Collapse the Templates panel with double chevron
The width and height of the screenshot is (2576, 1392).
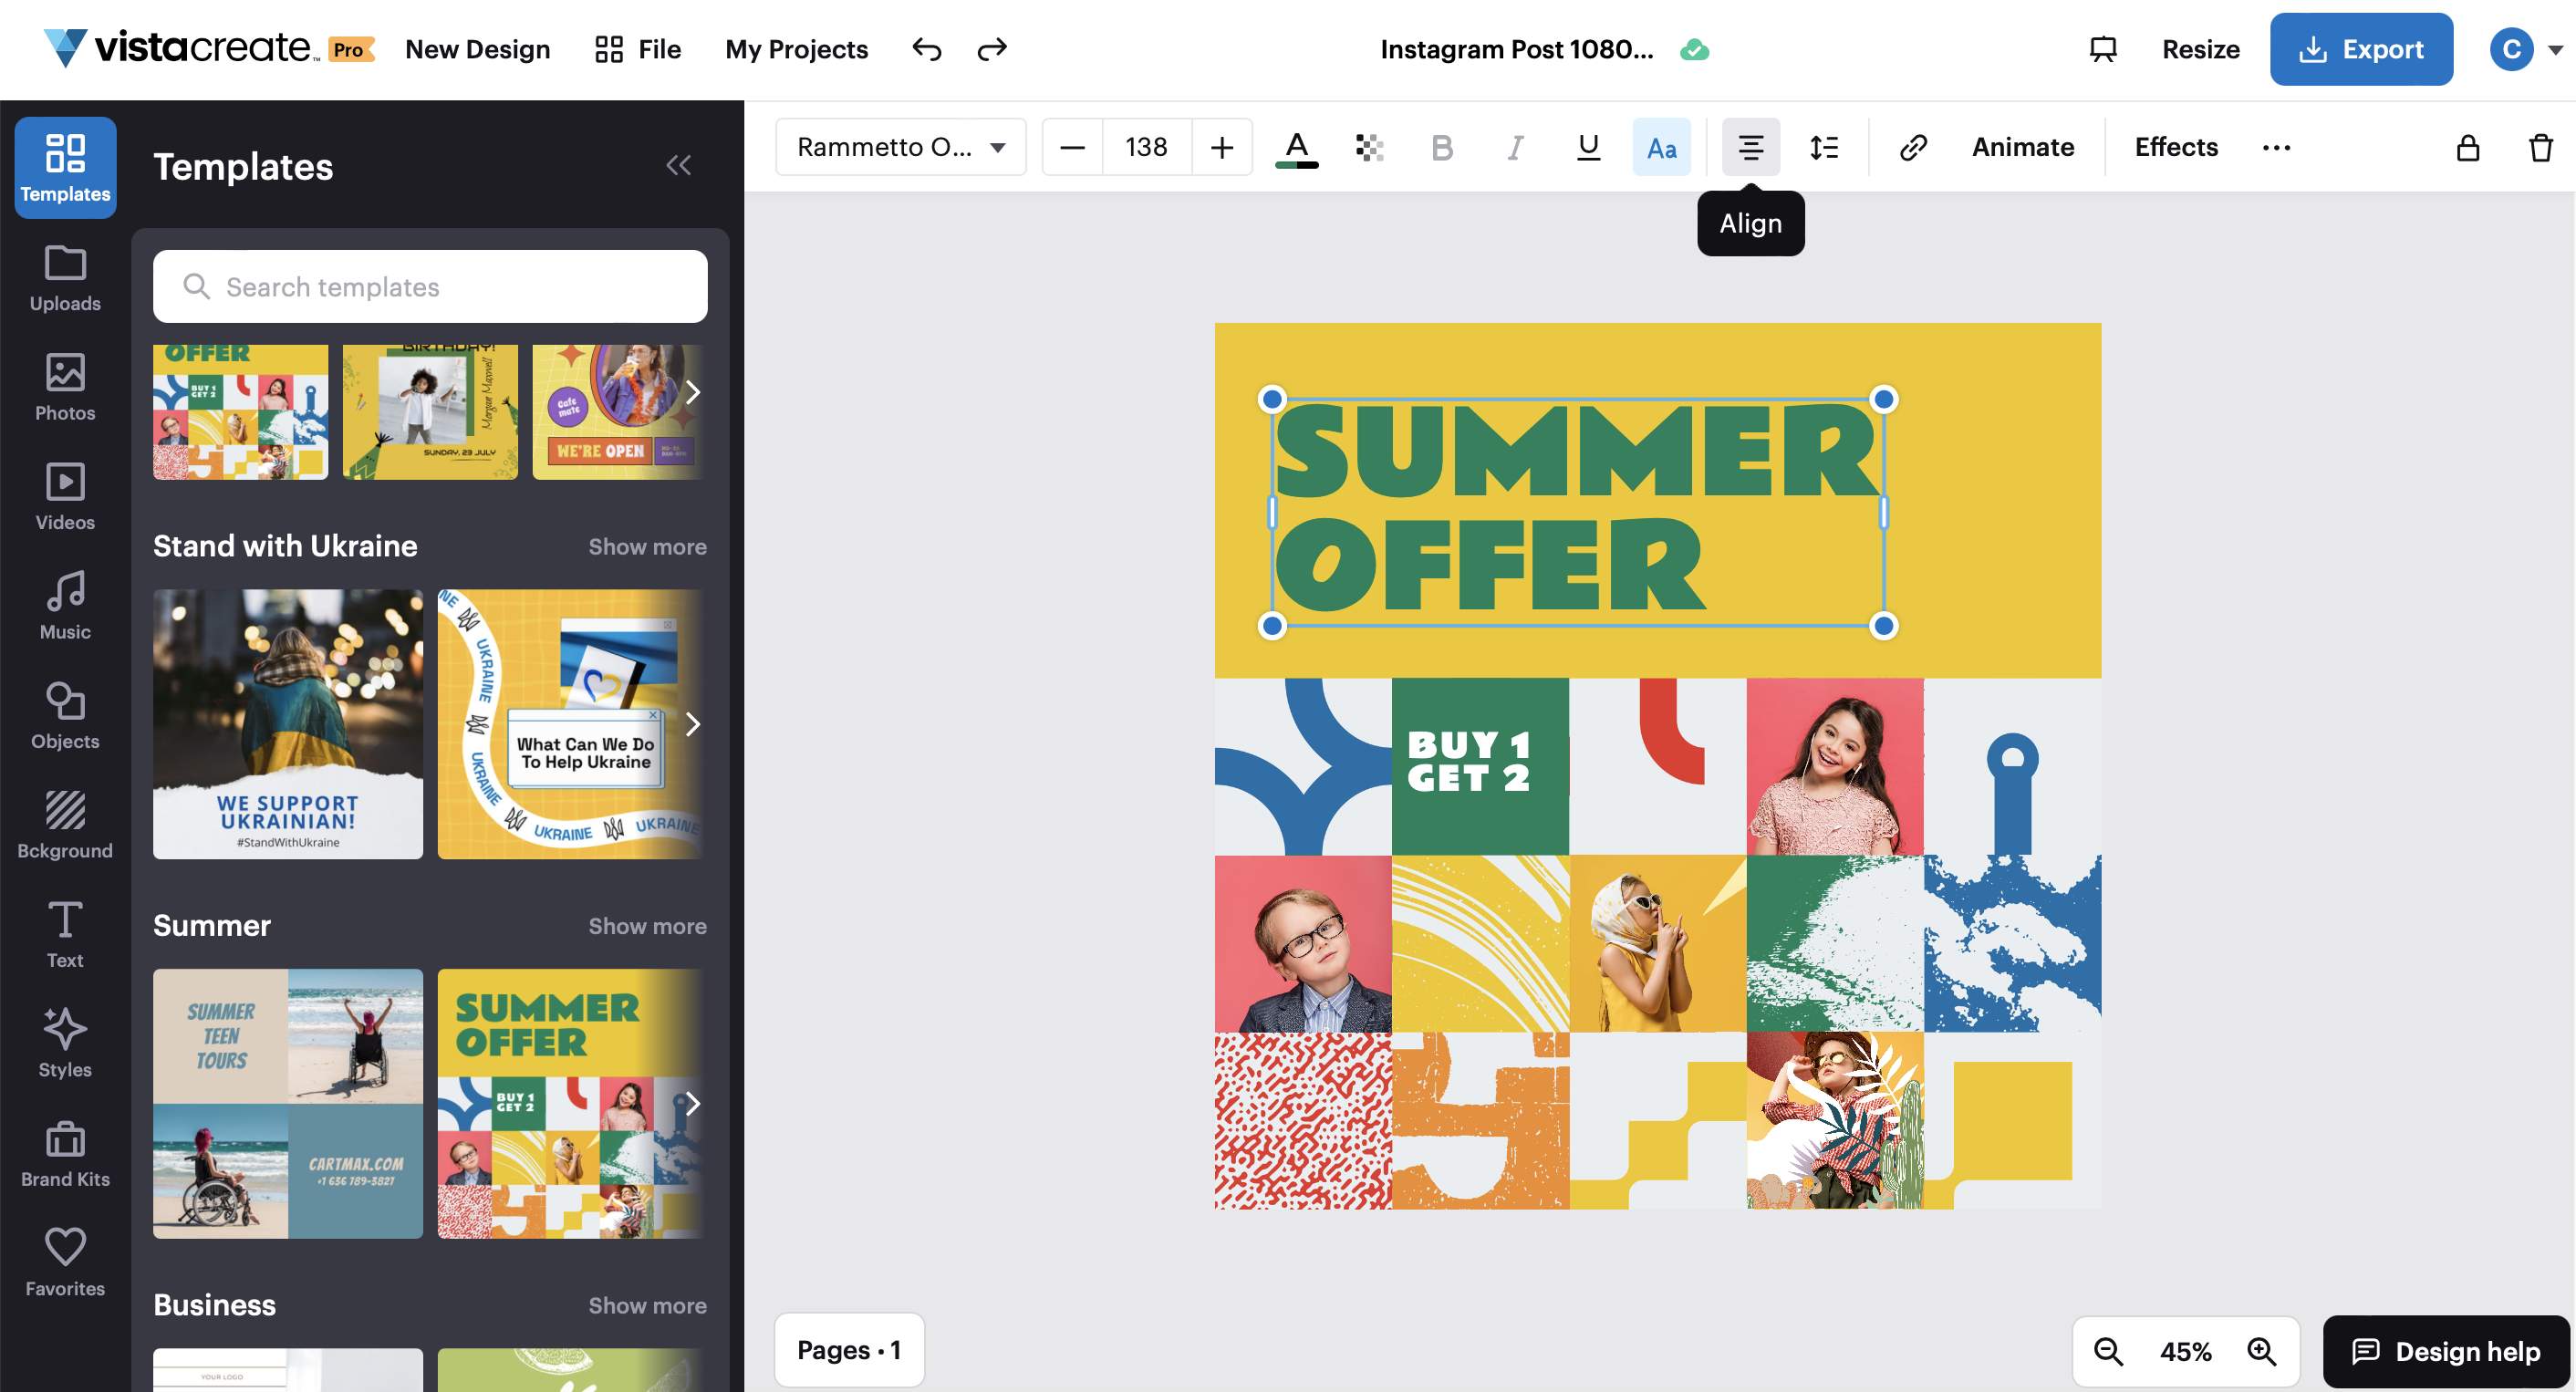tap(679, 165)
